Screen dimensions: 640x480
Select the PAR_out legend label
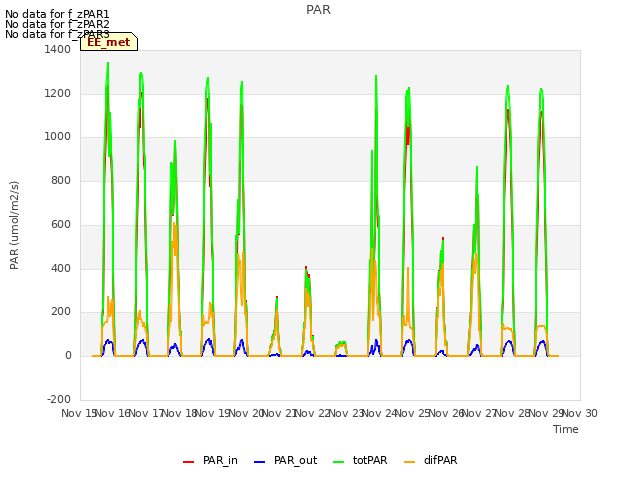296,460
